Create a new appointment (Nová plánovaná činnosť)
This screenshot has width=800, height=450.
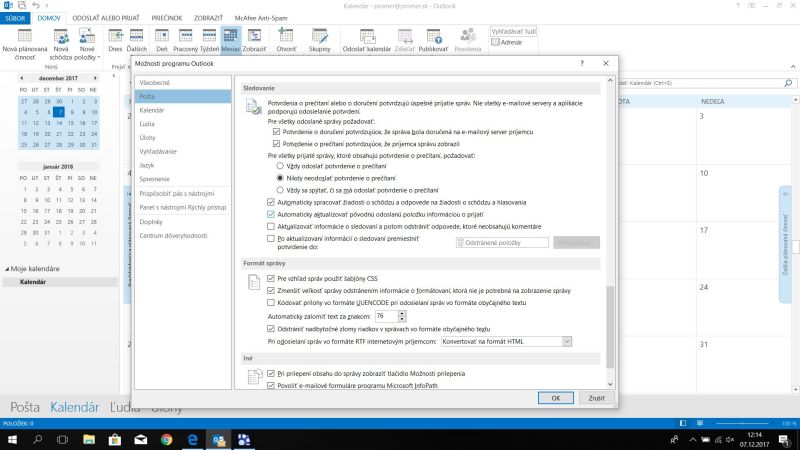click(24, 44)
